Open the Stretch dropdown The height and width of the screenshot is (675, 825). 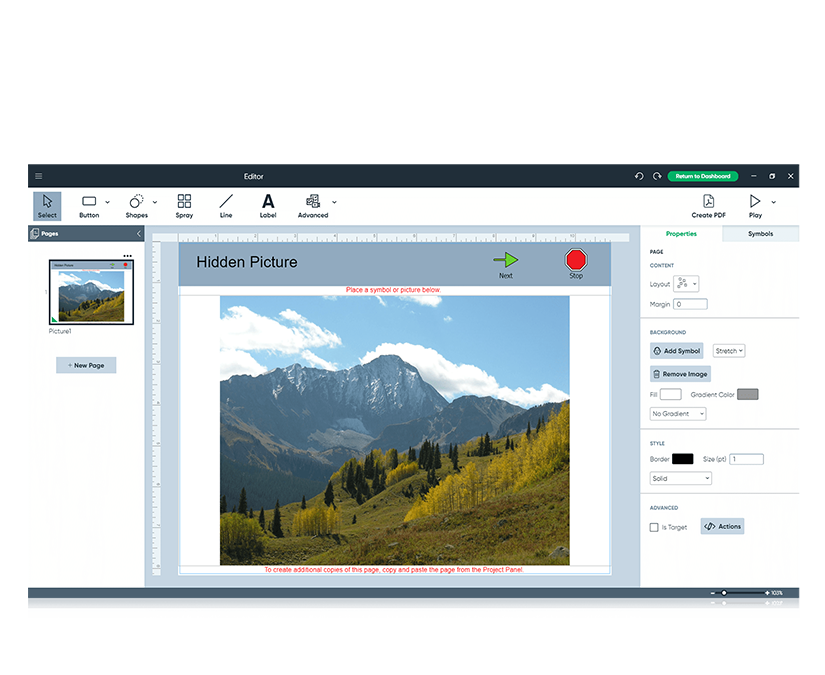(x=729, y=351)
